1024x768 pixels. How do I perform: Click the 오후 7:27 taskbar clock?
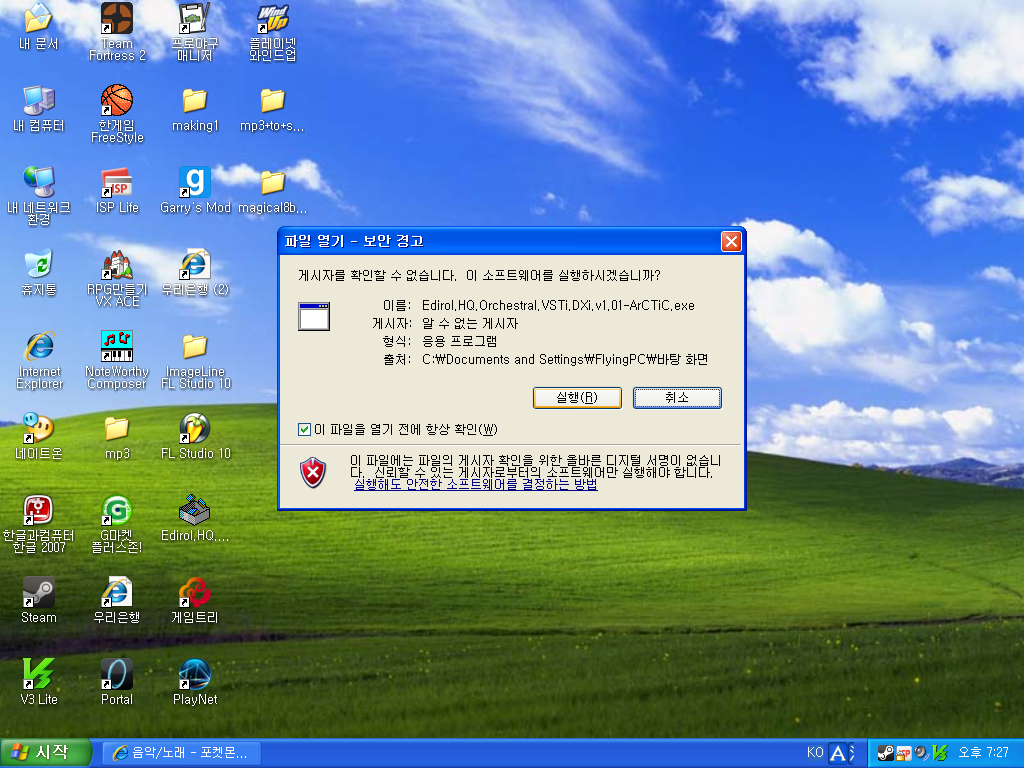[x=983, y=752]
